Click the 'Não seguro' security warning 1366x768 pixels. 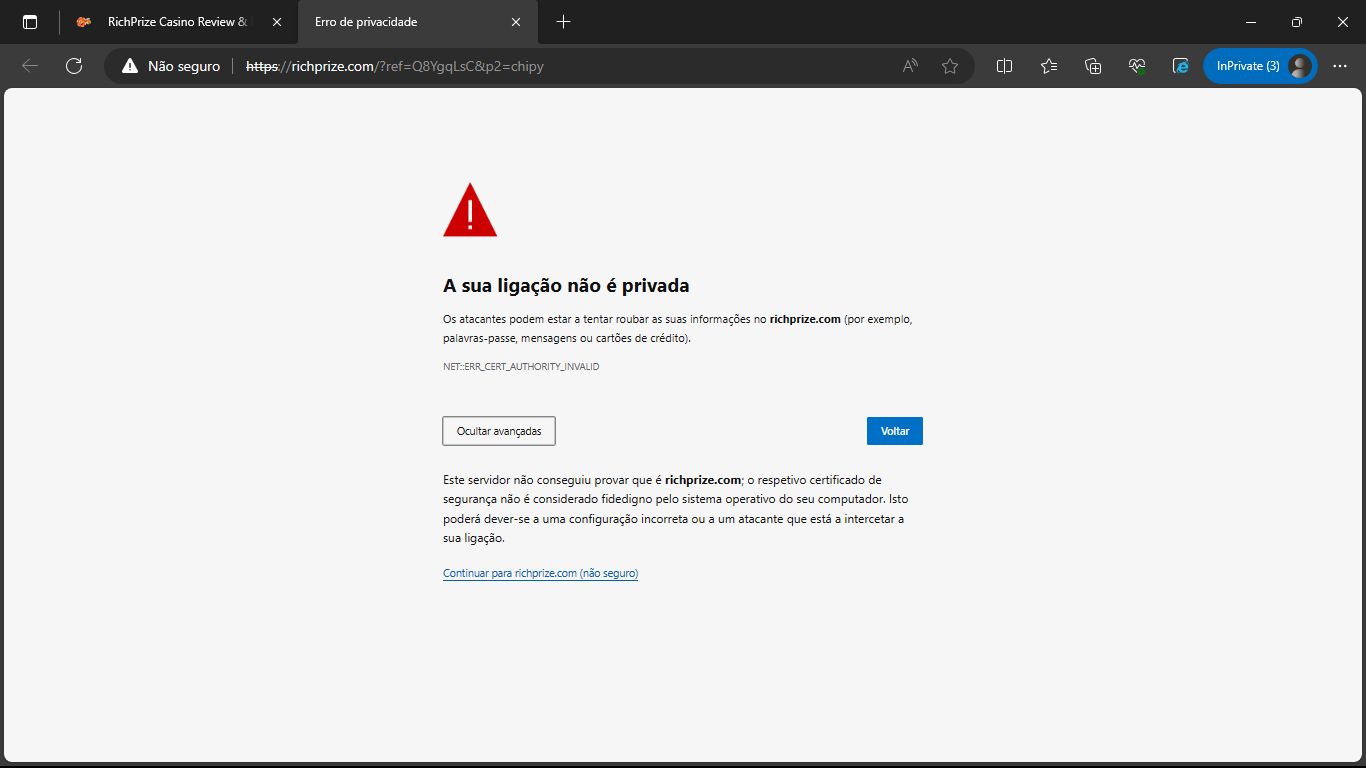[171, 66]
